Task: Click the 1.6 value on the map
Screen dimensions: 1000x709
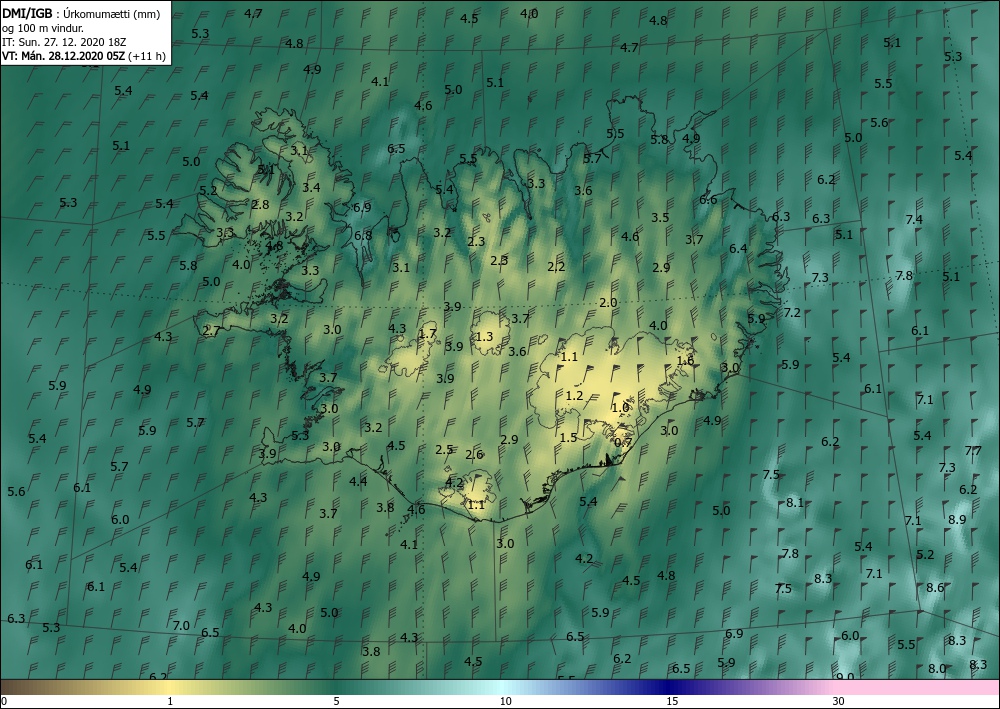Action: 685,361
